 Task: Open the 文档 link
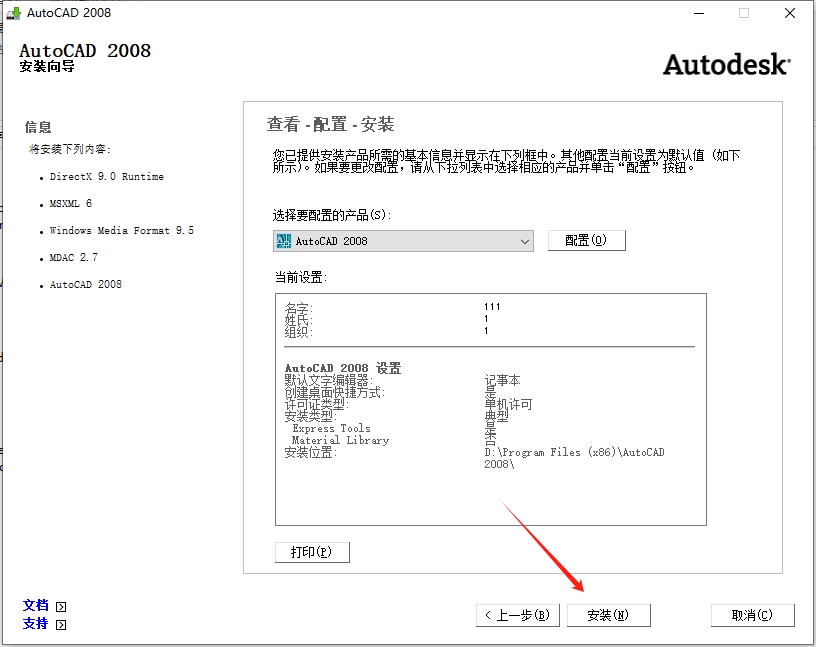click(x=36, y=605)
